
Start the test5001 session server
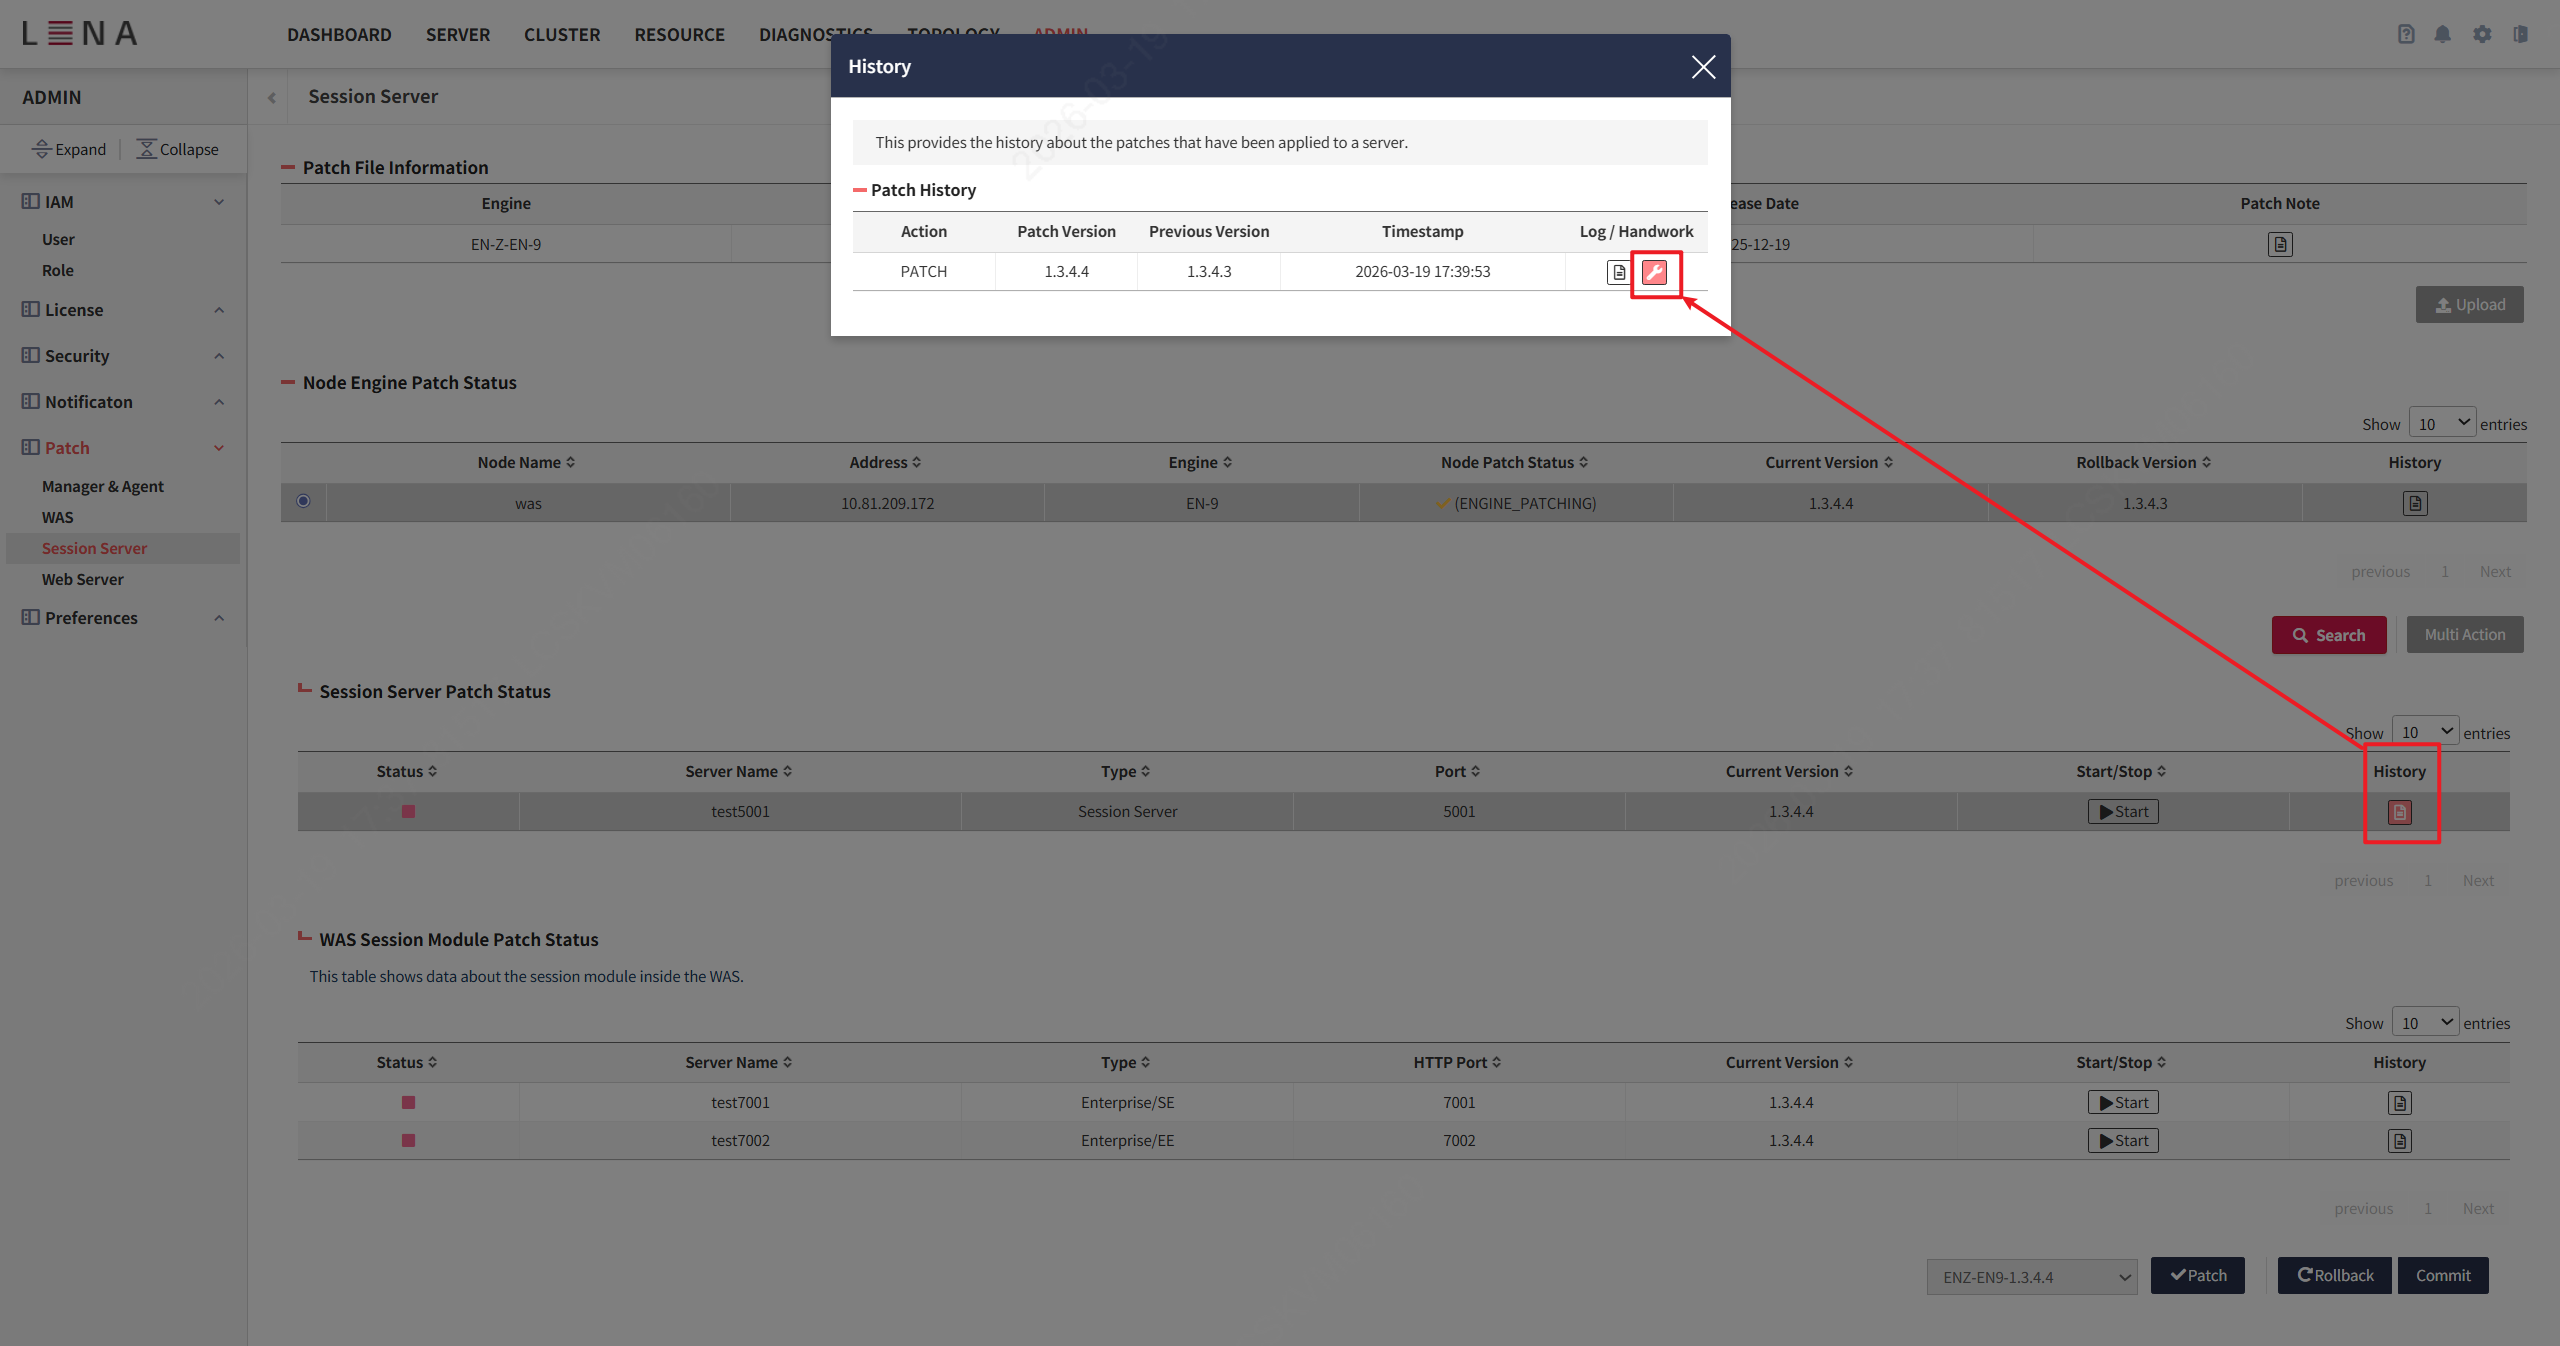pyautogui.click(x=2123, y=812)
